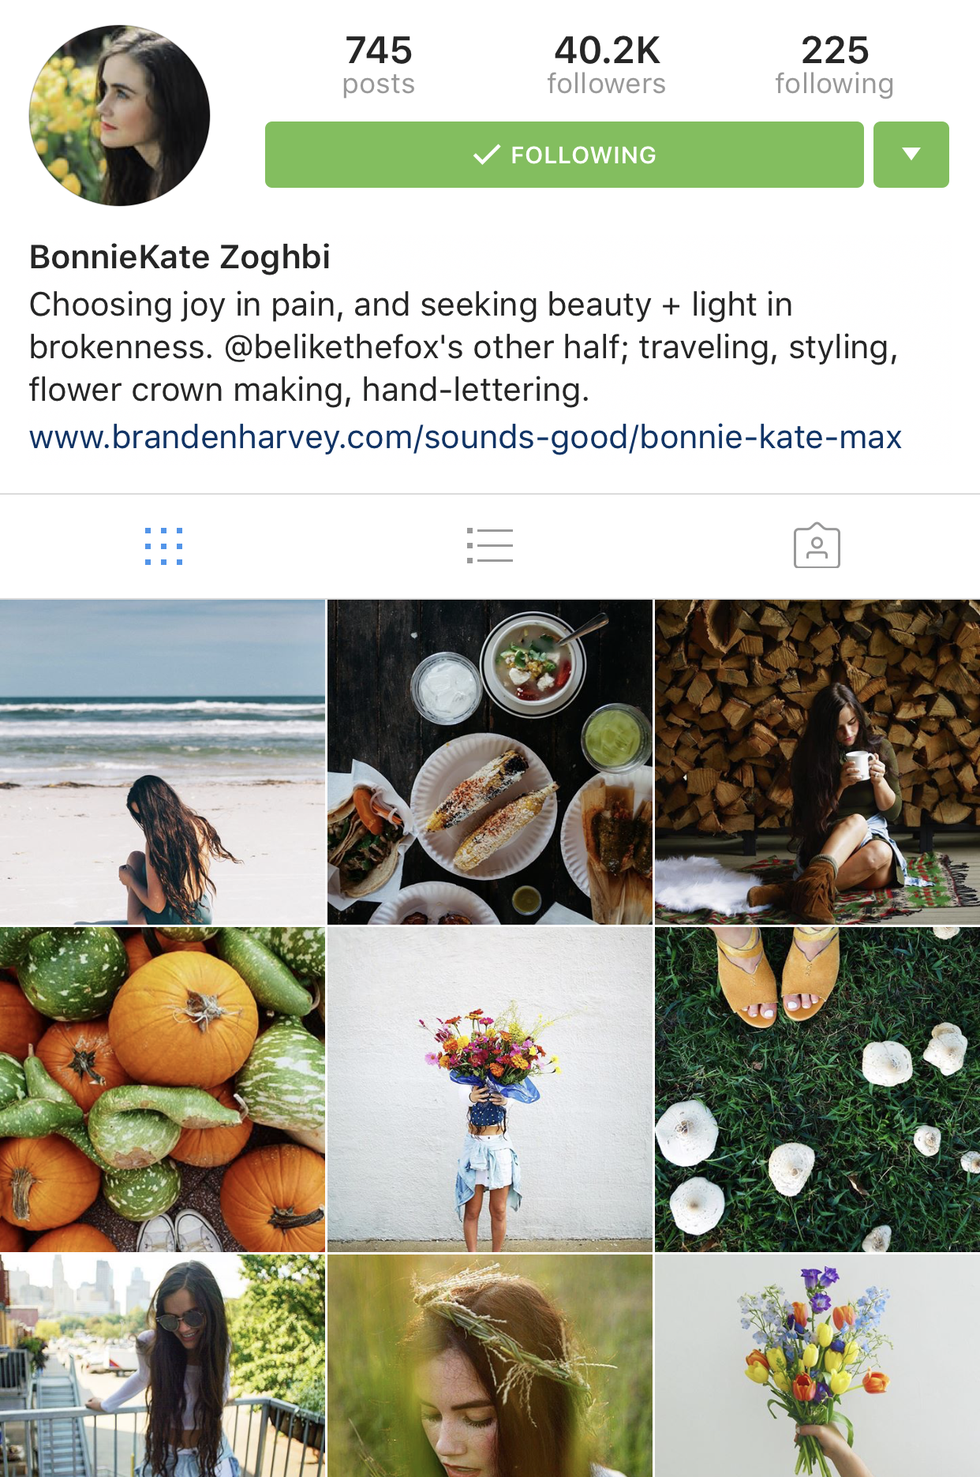
Task: Open the pumpkins and gourds photo
Action: [162, 1090]
